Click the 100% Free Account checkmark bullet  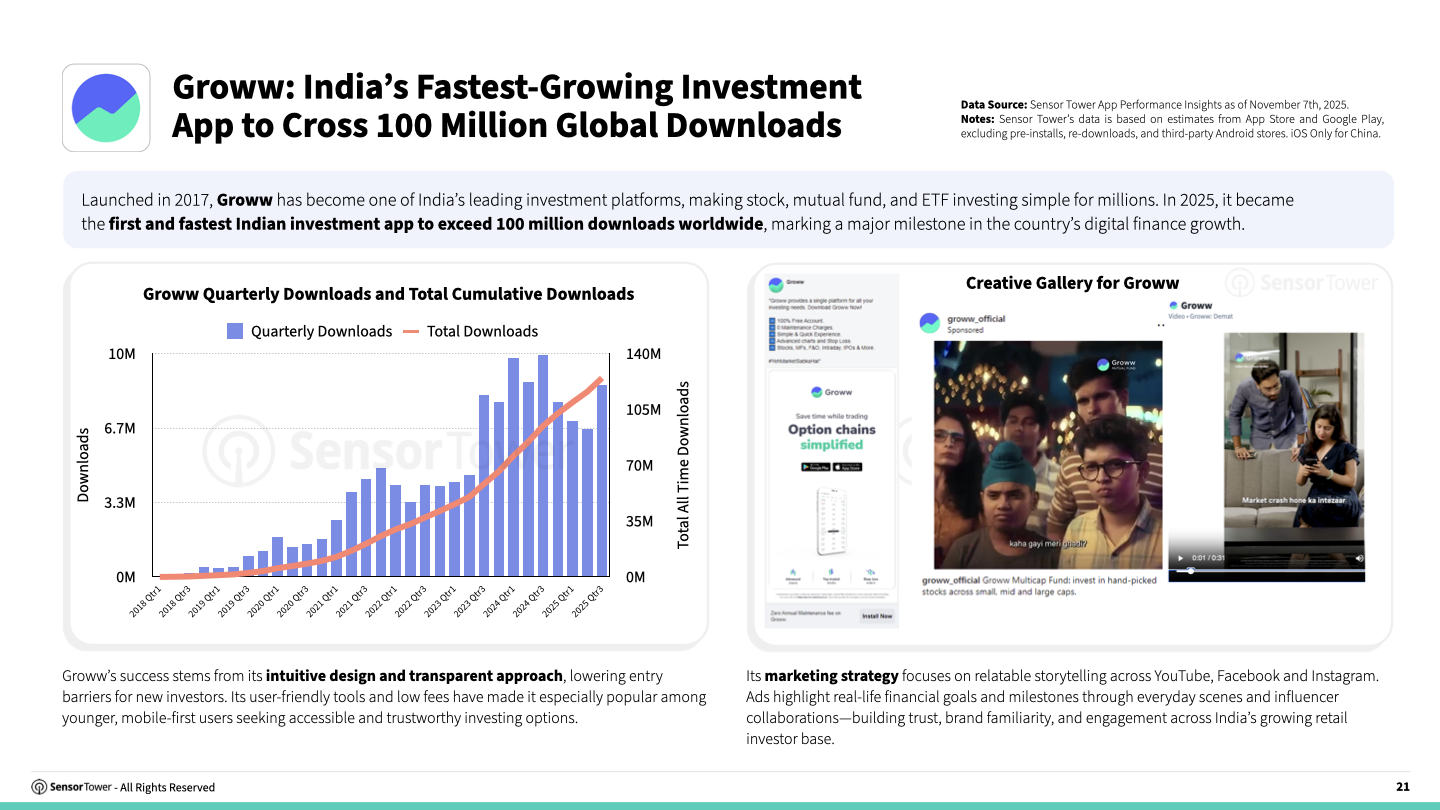tap(771, 322)
